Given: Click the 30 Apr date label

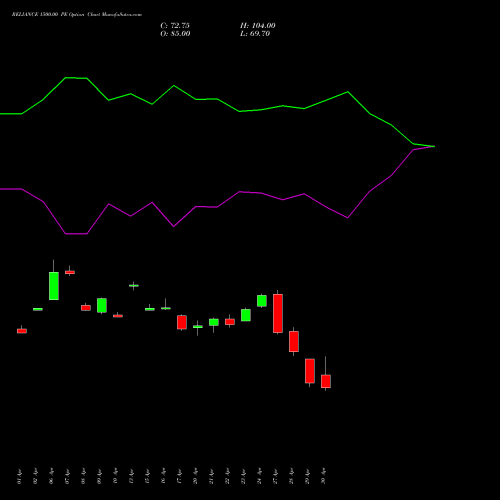Looking at the screenshot, I should click(323, 476).
